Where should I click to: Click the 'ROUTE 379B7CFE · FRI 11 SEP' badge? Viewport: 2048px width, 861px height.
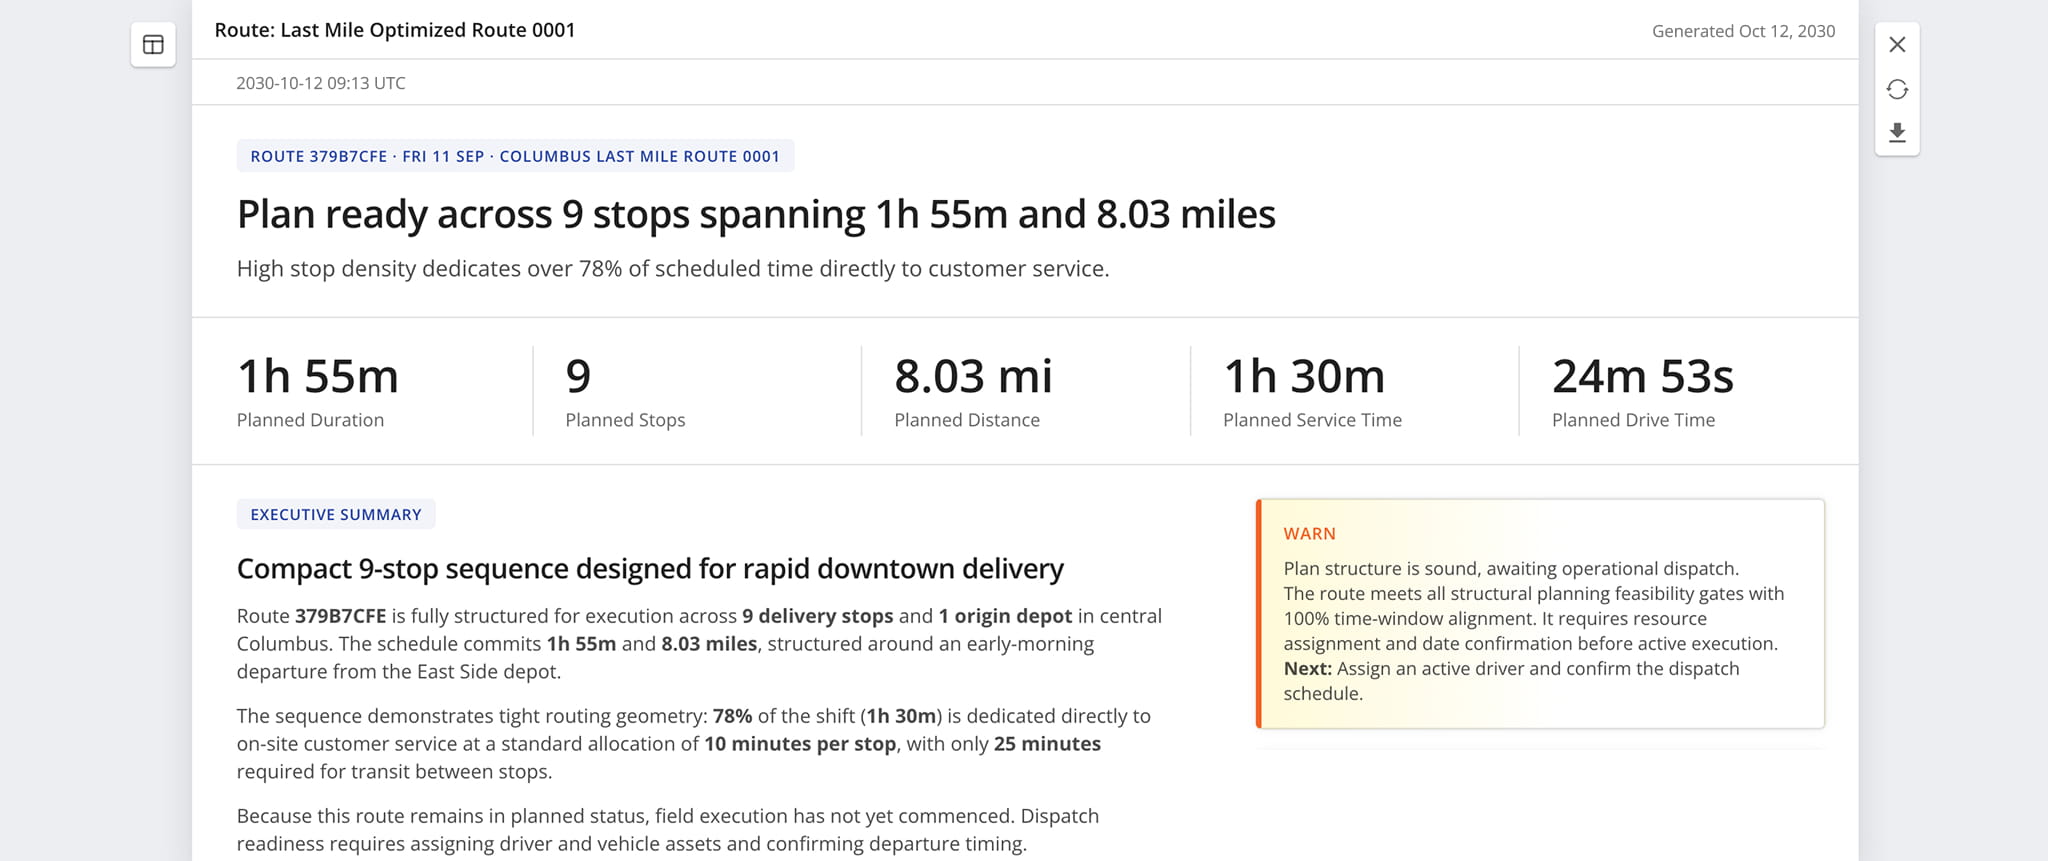click(x=515, y=156)
